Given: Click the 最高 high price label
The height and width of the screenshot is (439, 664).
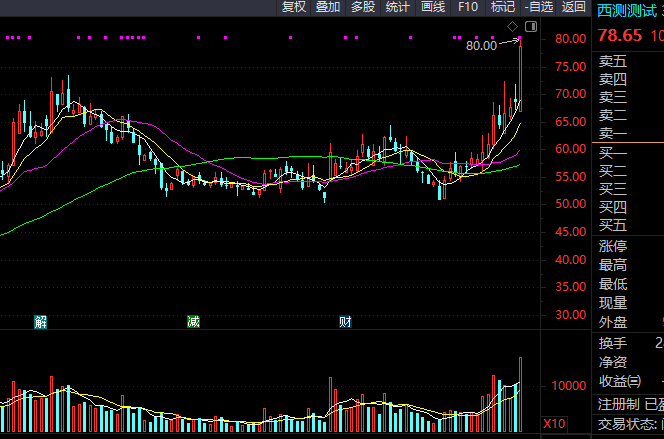Looking at the screenshot, I should (613, 265).
